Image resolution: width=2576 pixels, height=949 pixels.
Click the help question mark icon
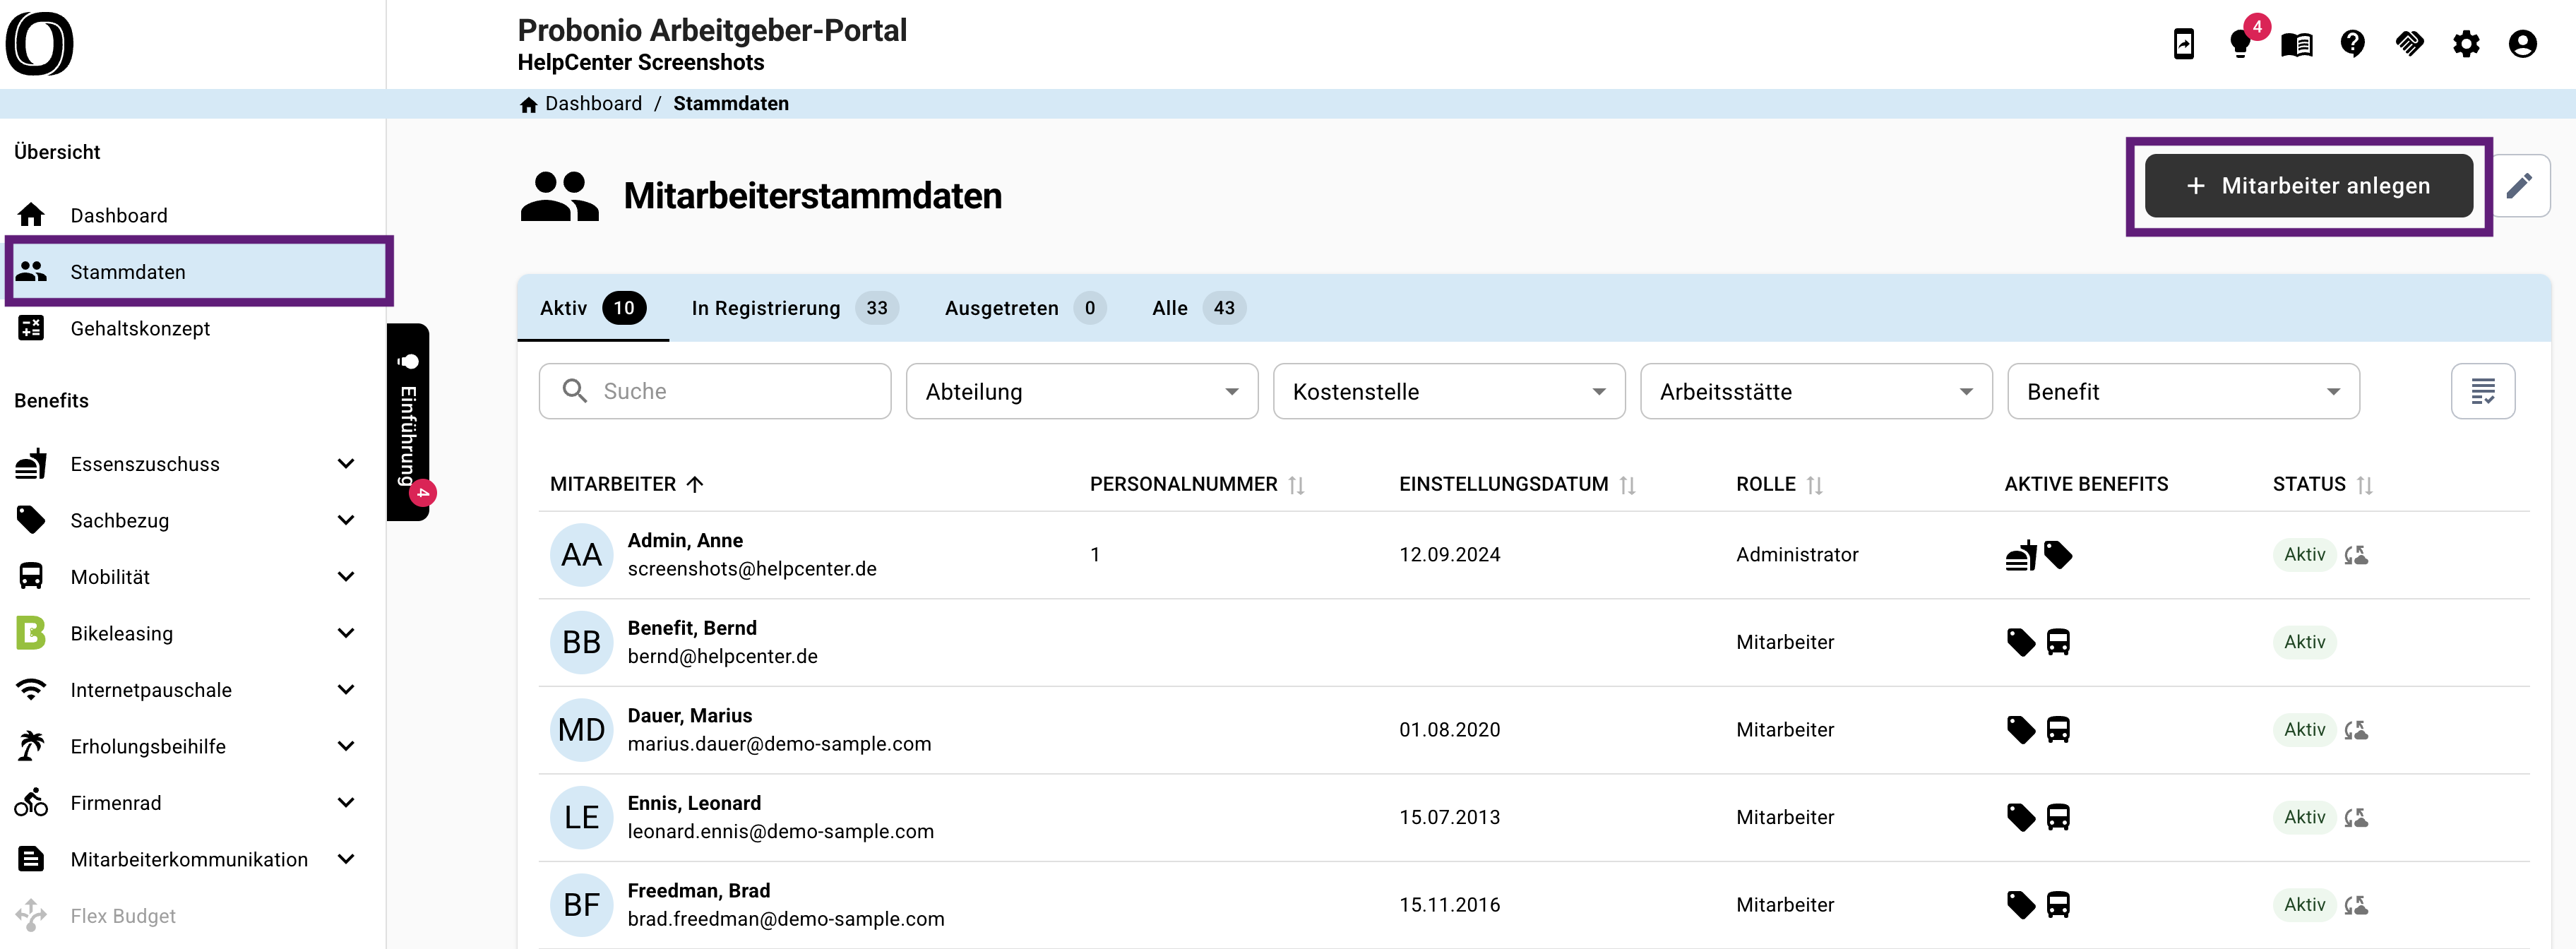pos(2353,44)
